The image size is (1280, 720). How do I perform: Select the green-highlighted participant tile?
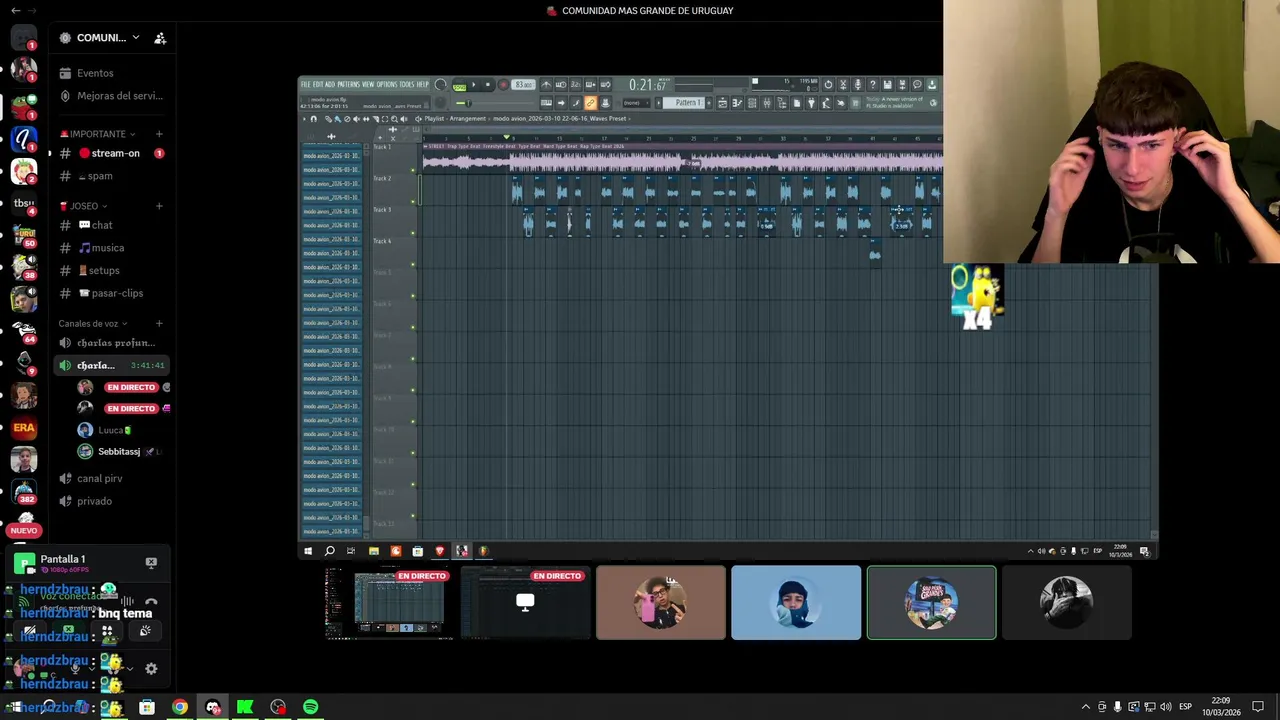(x=931, y=602)
